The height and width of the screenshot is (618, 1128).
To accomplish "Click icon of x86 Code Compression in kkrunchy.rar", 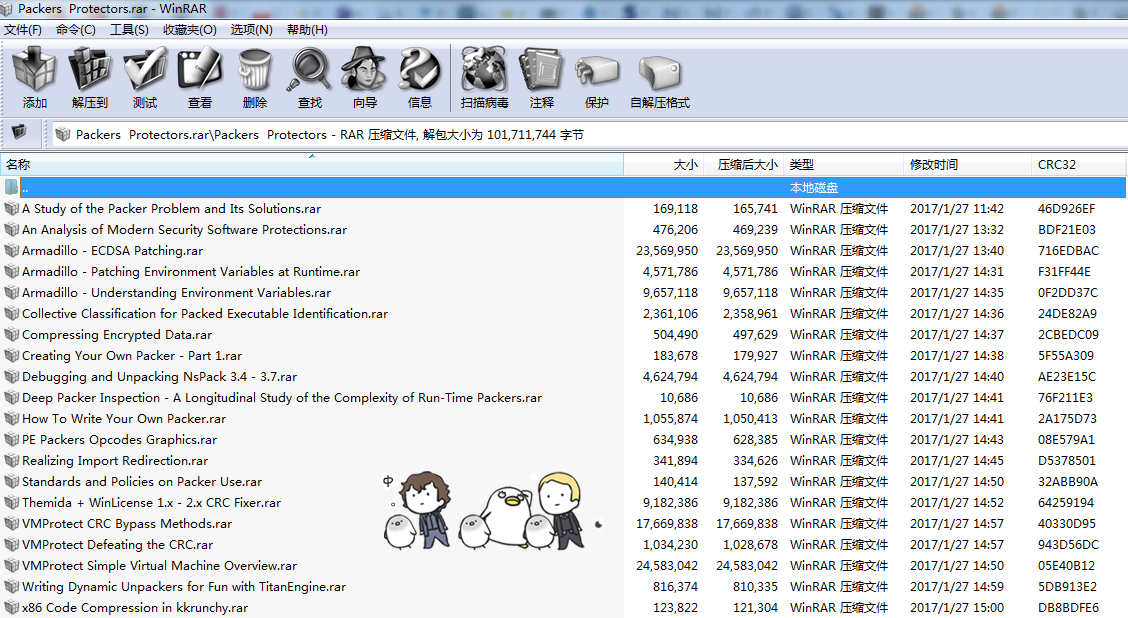I will 11,608.
